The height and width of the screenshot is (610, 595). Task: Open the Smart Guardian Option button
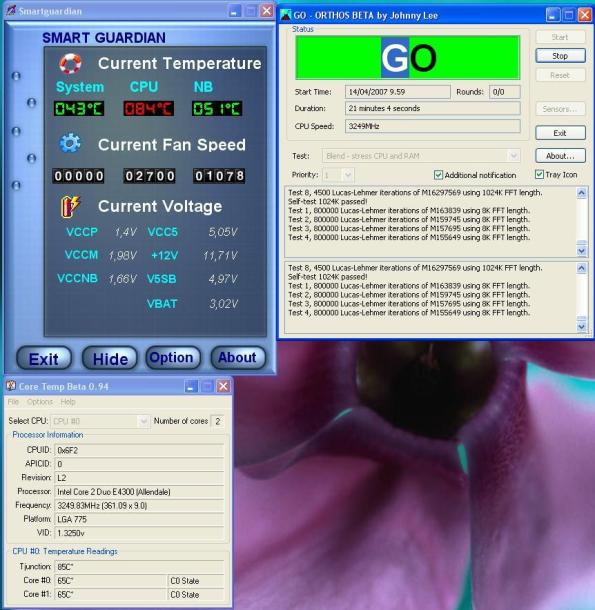point(172,358)
